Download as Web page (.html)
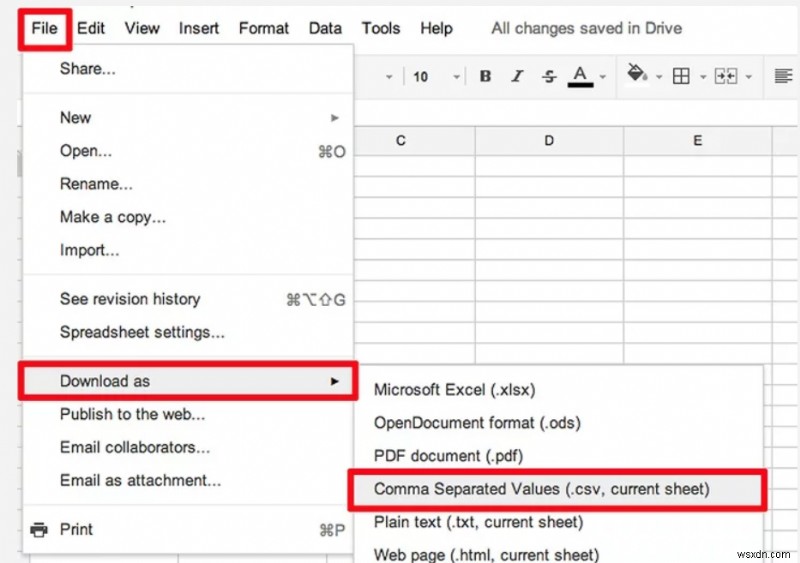Screen dimensions: 800x563 point(559,553)
